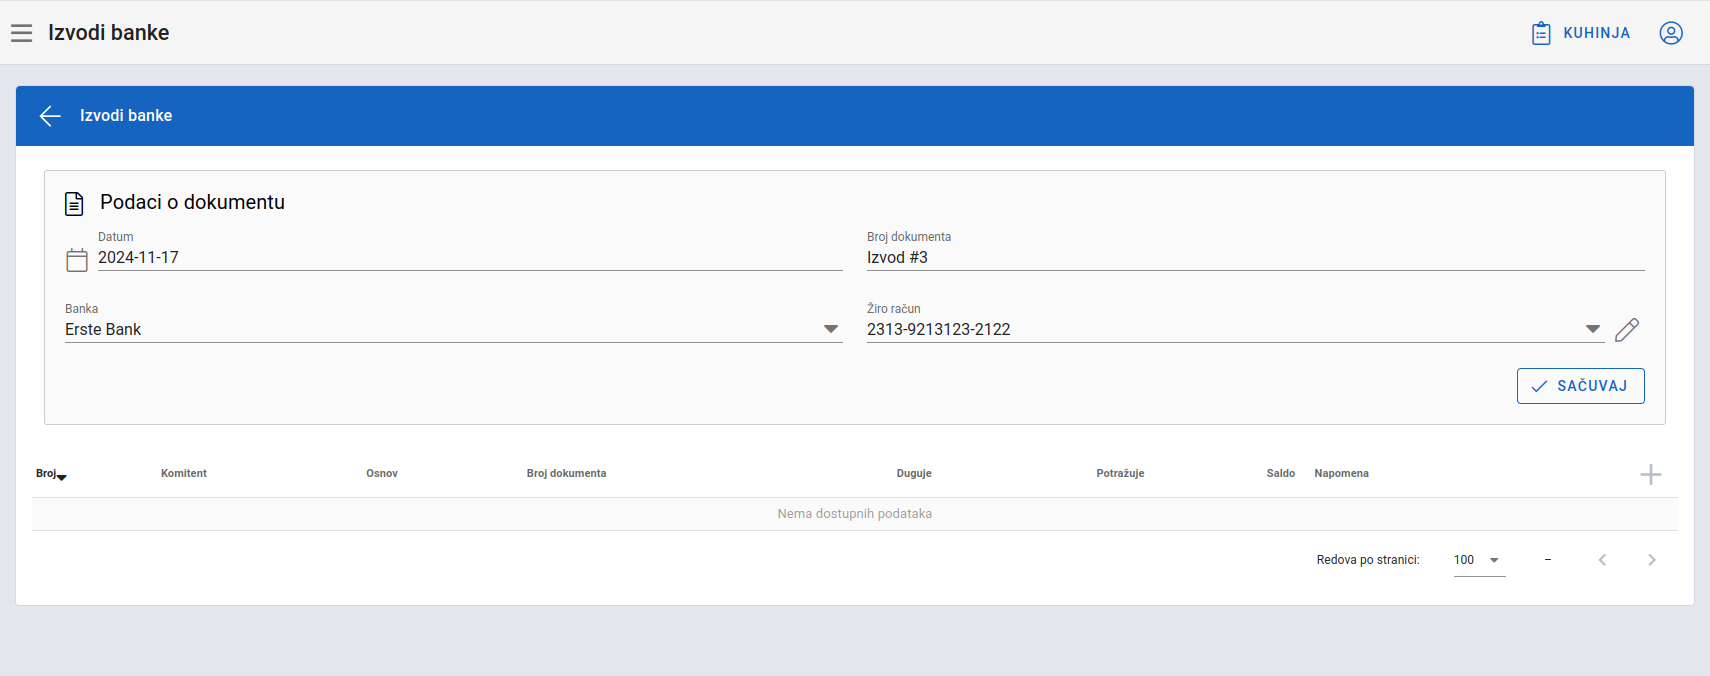Image resolution: width=1710 pixels, height=676 pixels.
Task: Open the user account profile icon
Action: point(1671,33)
